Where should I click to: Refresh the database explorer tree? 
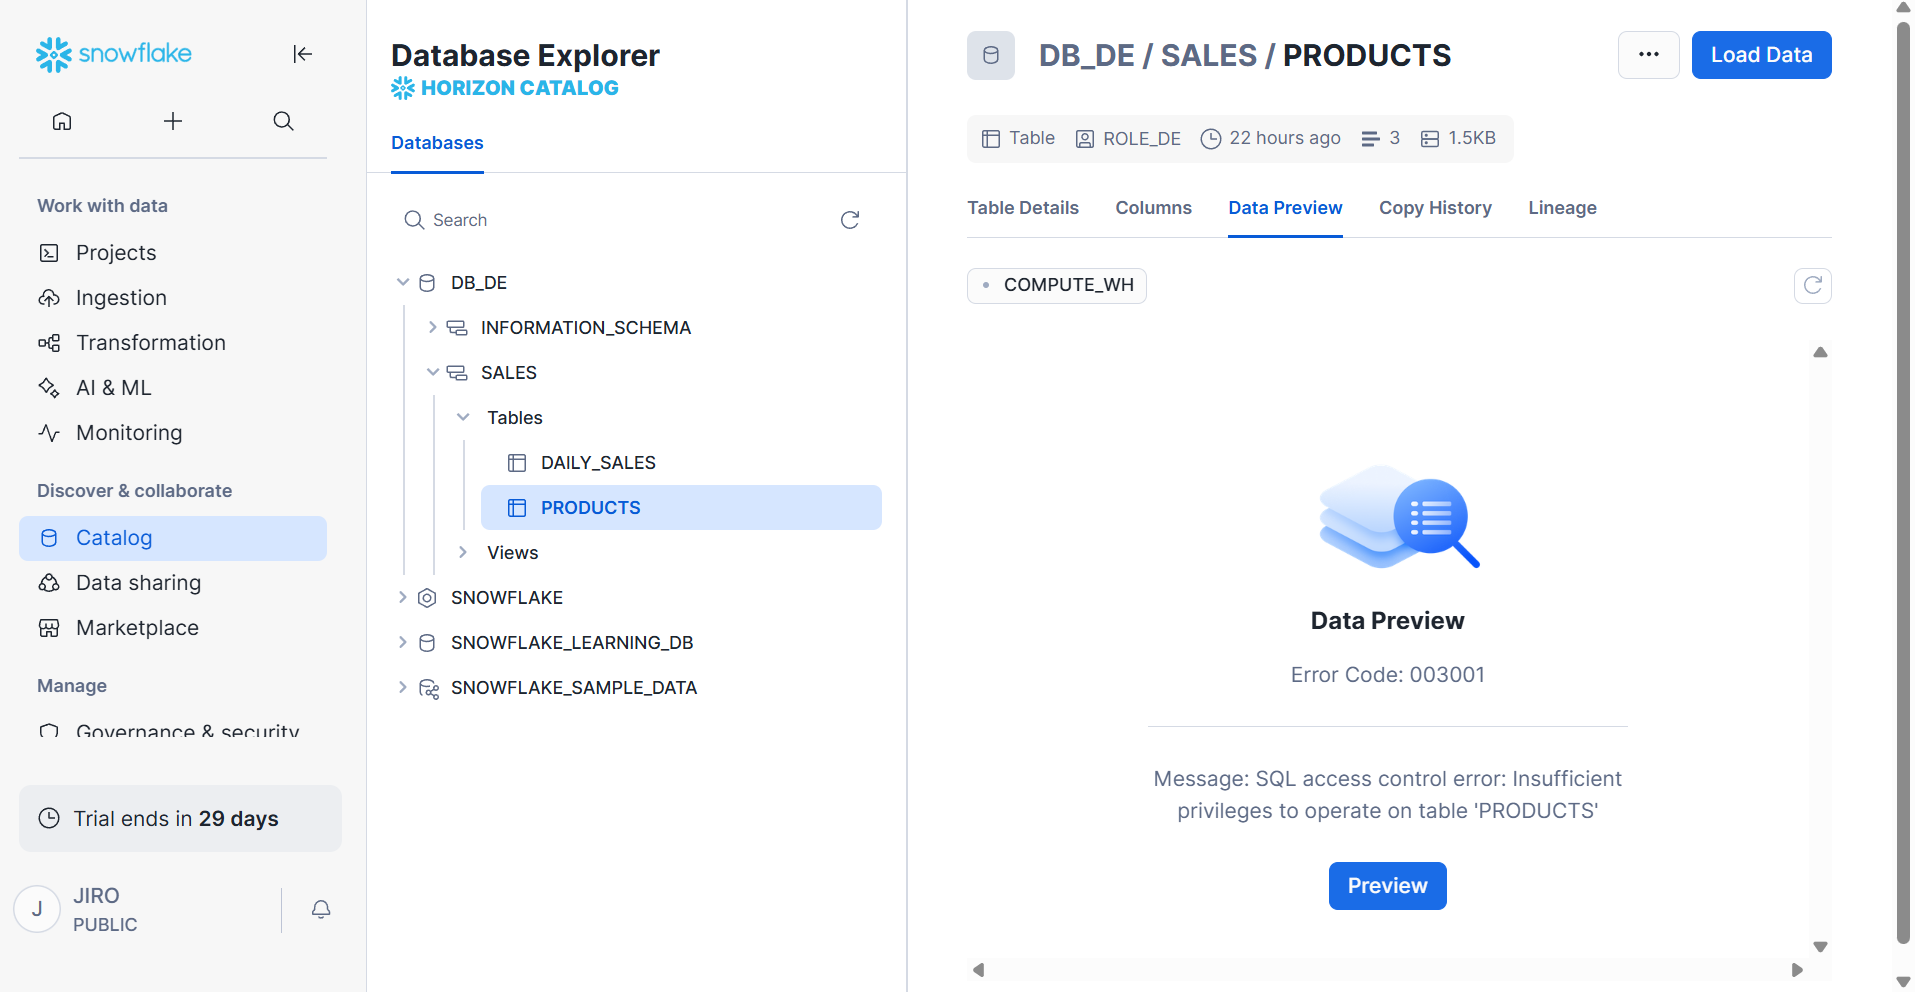coord(850,220)
